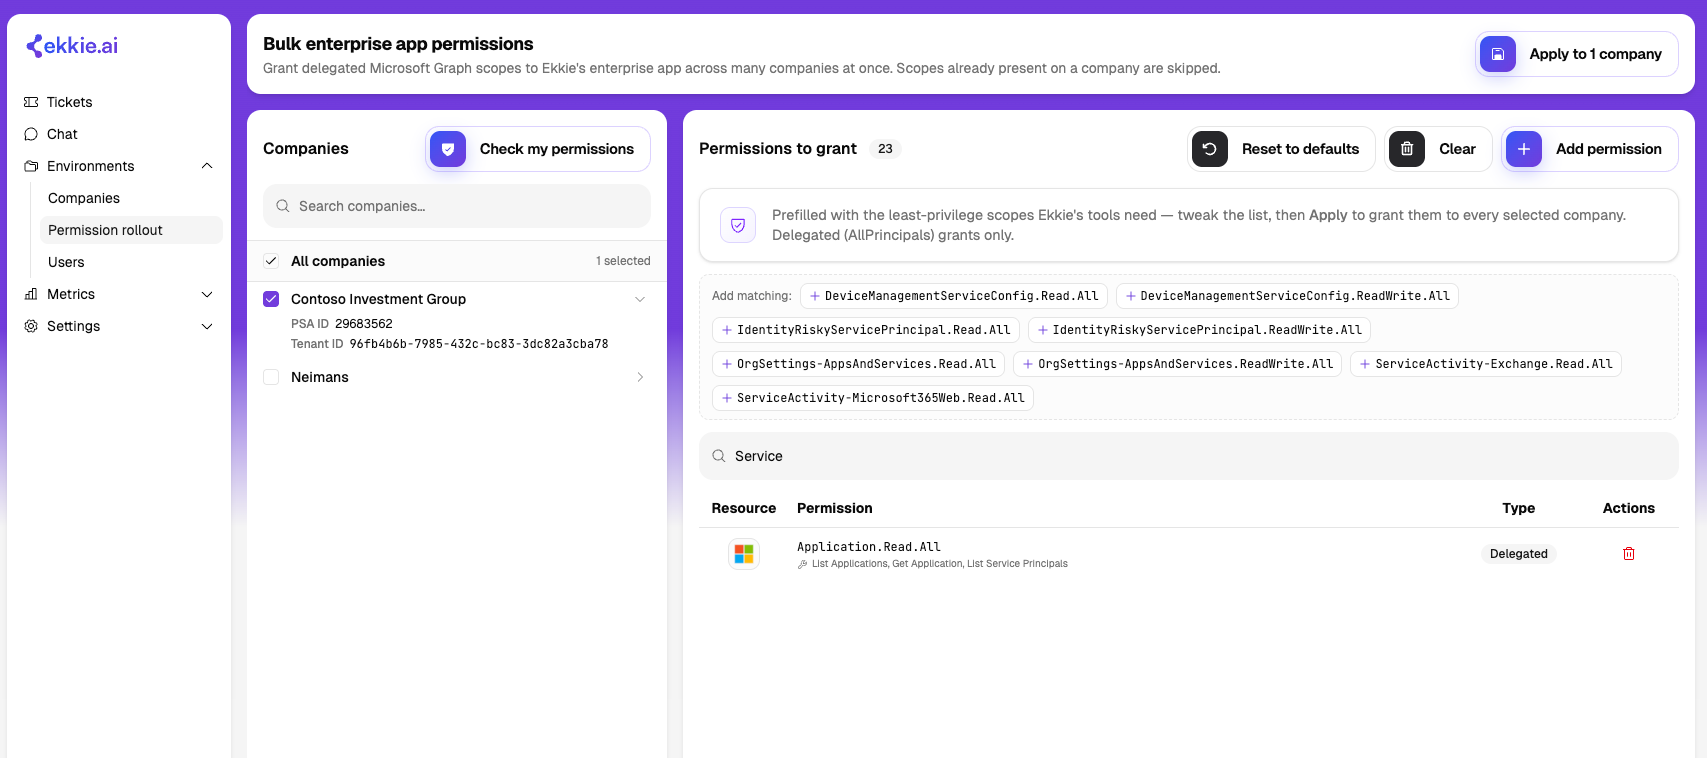Check the Neimans checkbox

pyautogui.click(x=271, y=377)
